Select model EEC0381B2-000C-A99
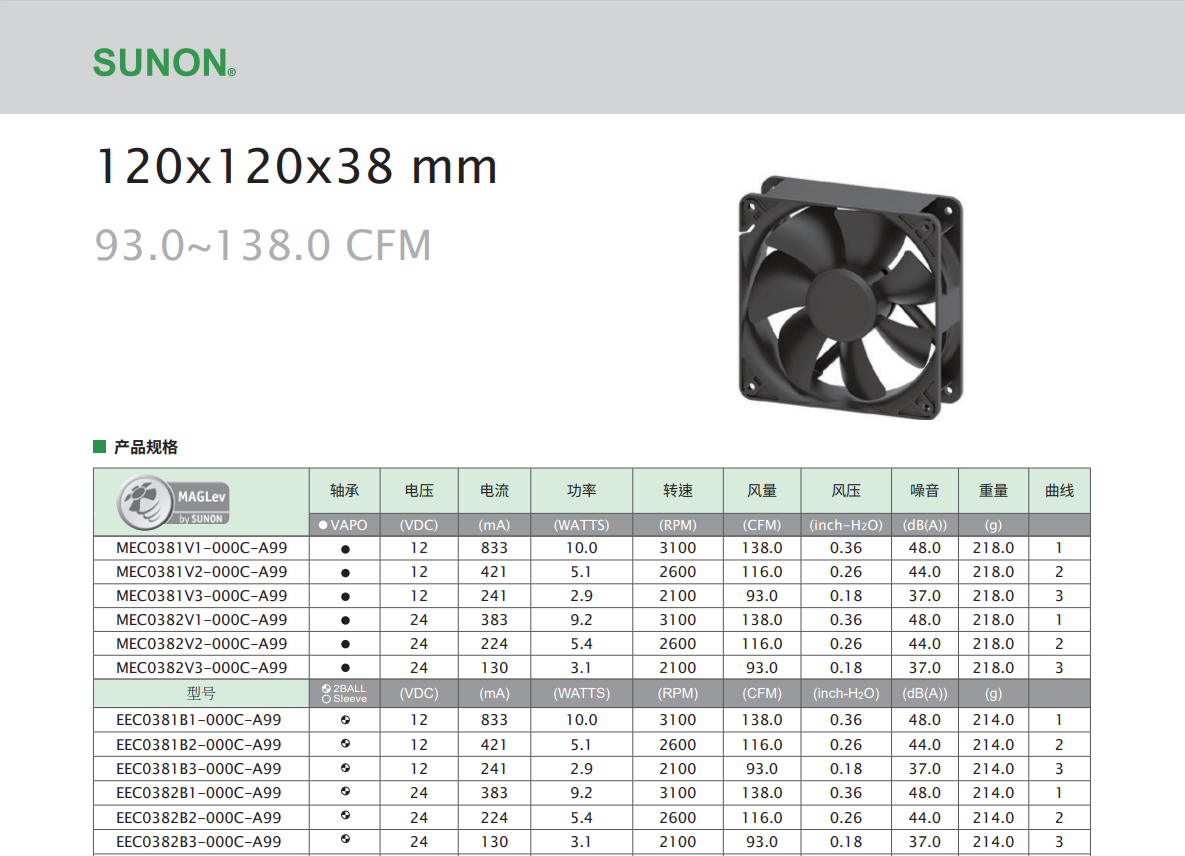The height and width of the screenshot is (856, 1185). [199, 745]
